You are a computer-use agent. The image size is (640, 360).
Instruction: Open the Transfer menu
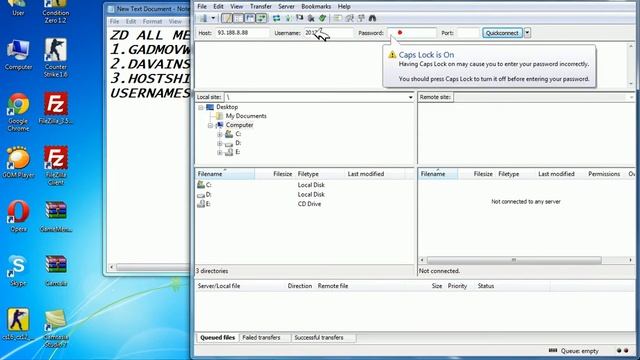tap(260, 7)
